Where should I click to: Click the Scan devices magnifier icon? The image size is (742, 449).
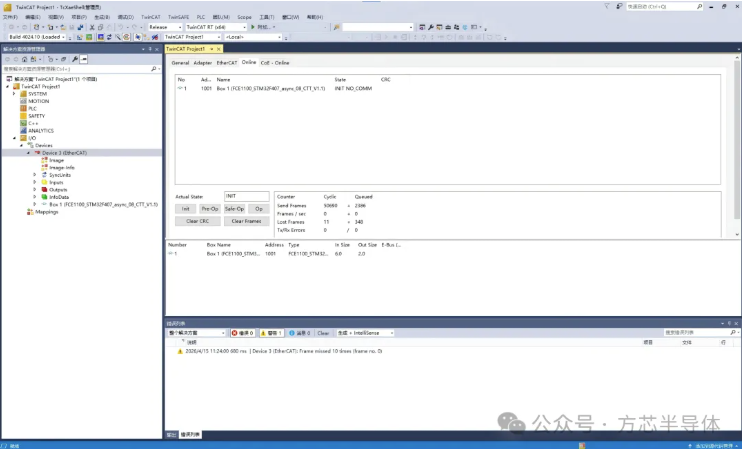pos(118,37)
